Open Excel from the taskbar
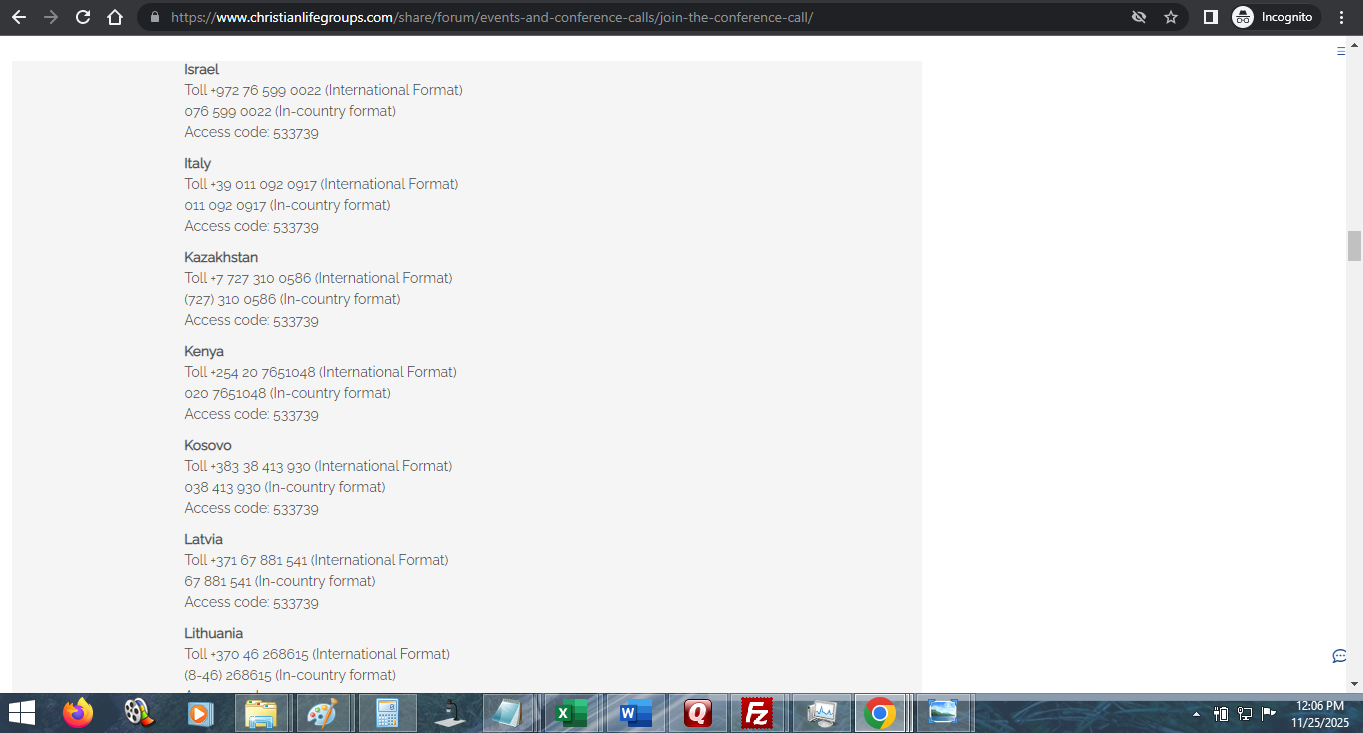 [571, 713]
